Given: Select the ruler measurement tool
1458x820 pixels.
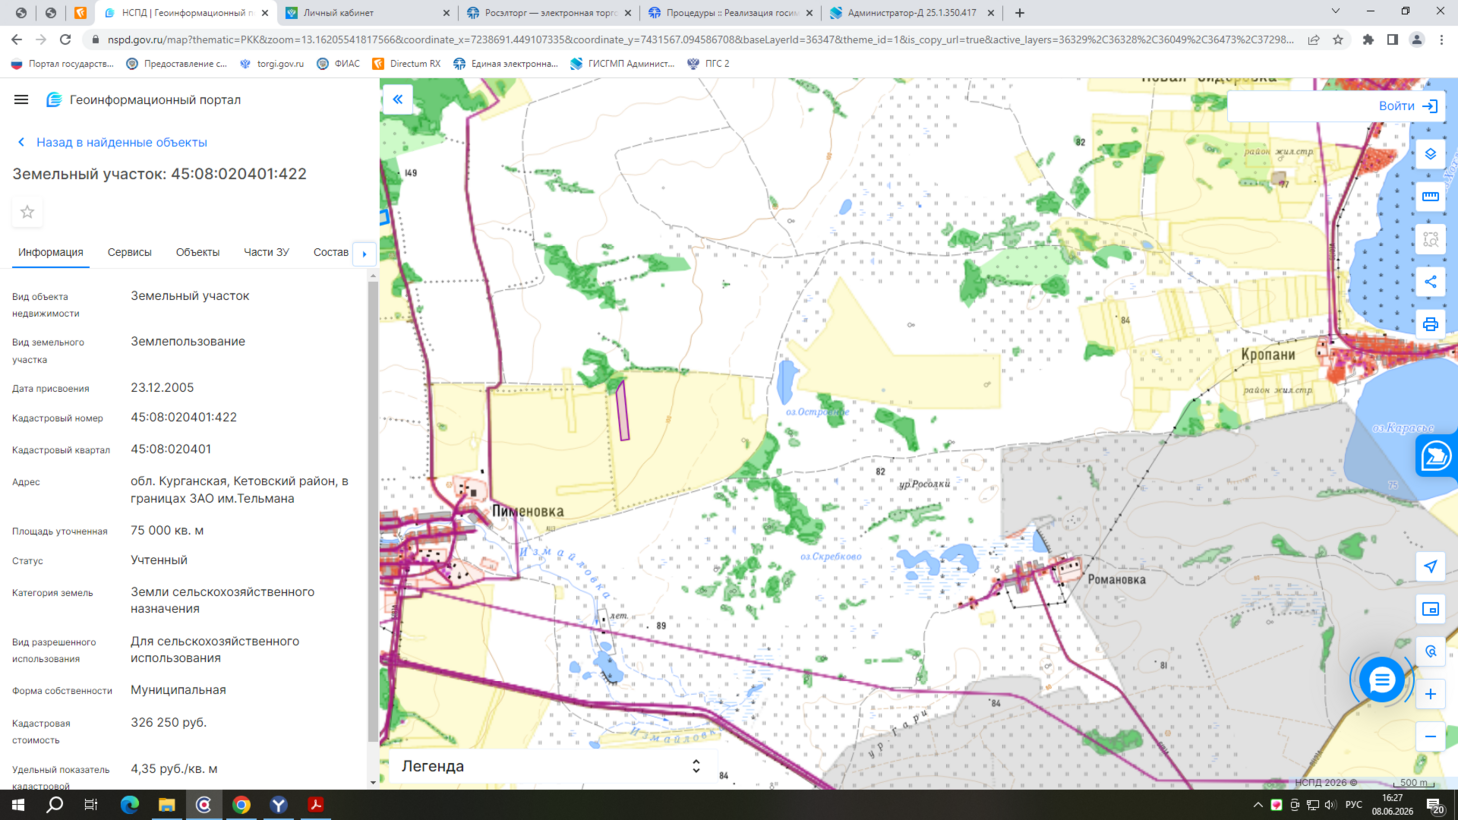Looking at the screenshot, I should click(x=1430, y=197).
